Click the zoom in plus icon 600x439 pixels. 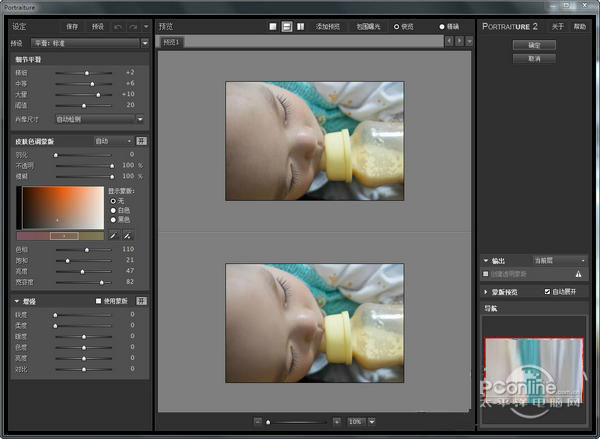click(x=336, y=422)
